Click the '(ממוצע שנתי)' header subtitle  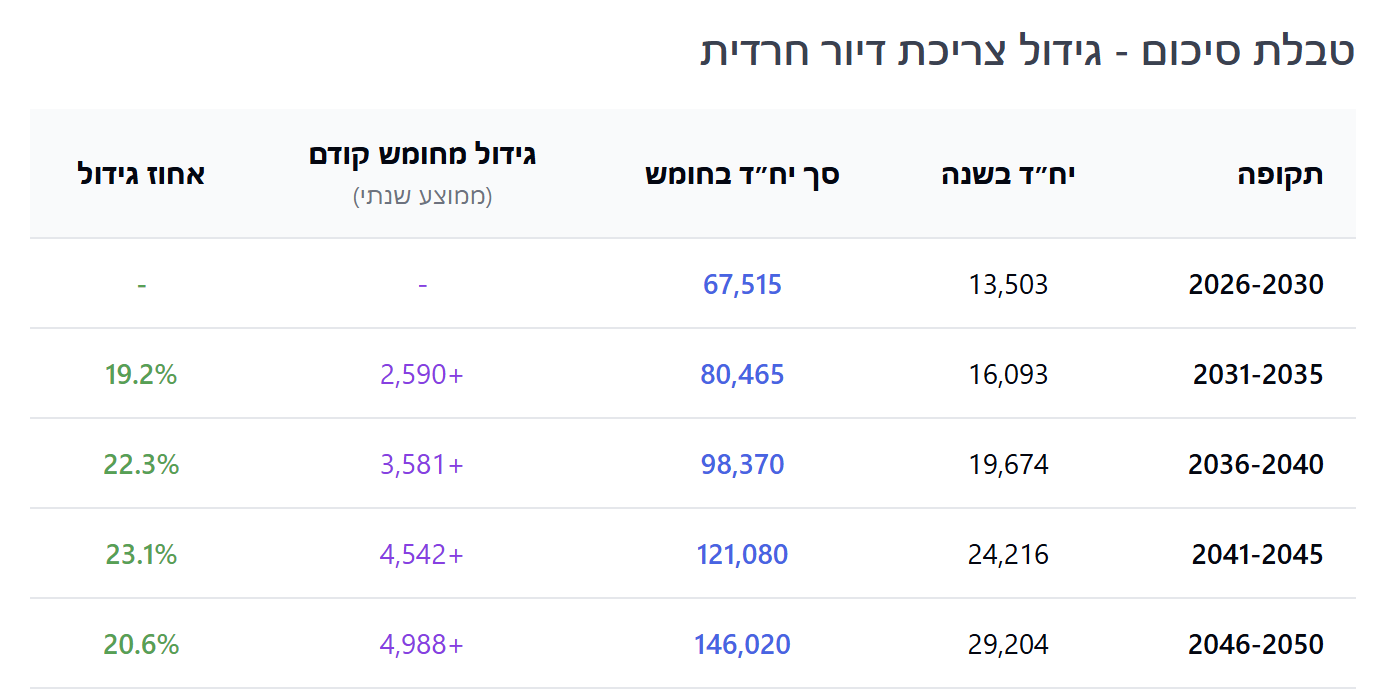coord(423,196)
